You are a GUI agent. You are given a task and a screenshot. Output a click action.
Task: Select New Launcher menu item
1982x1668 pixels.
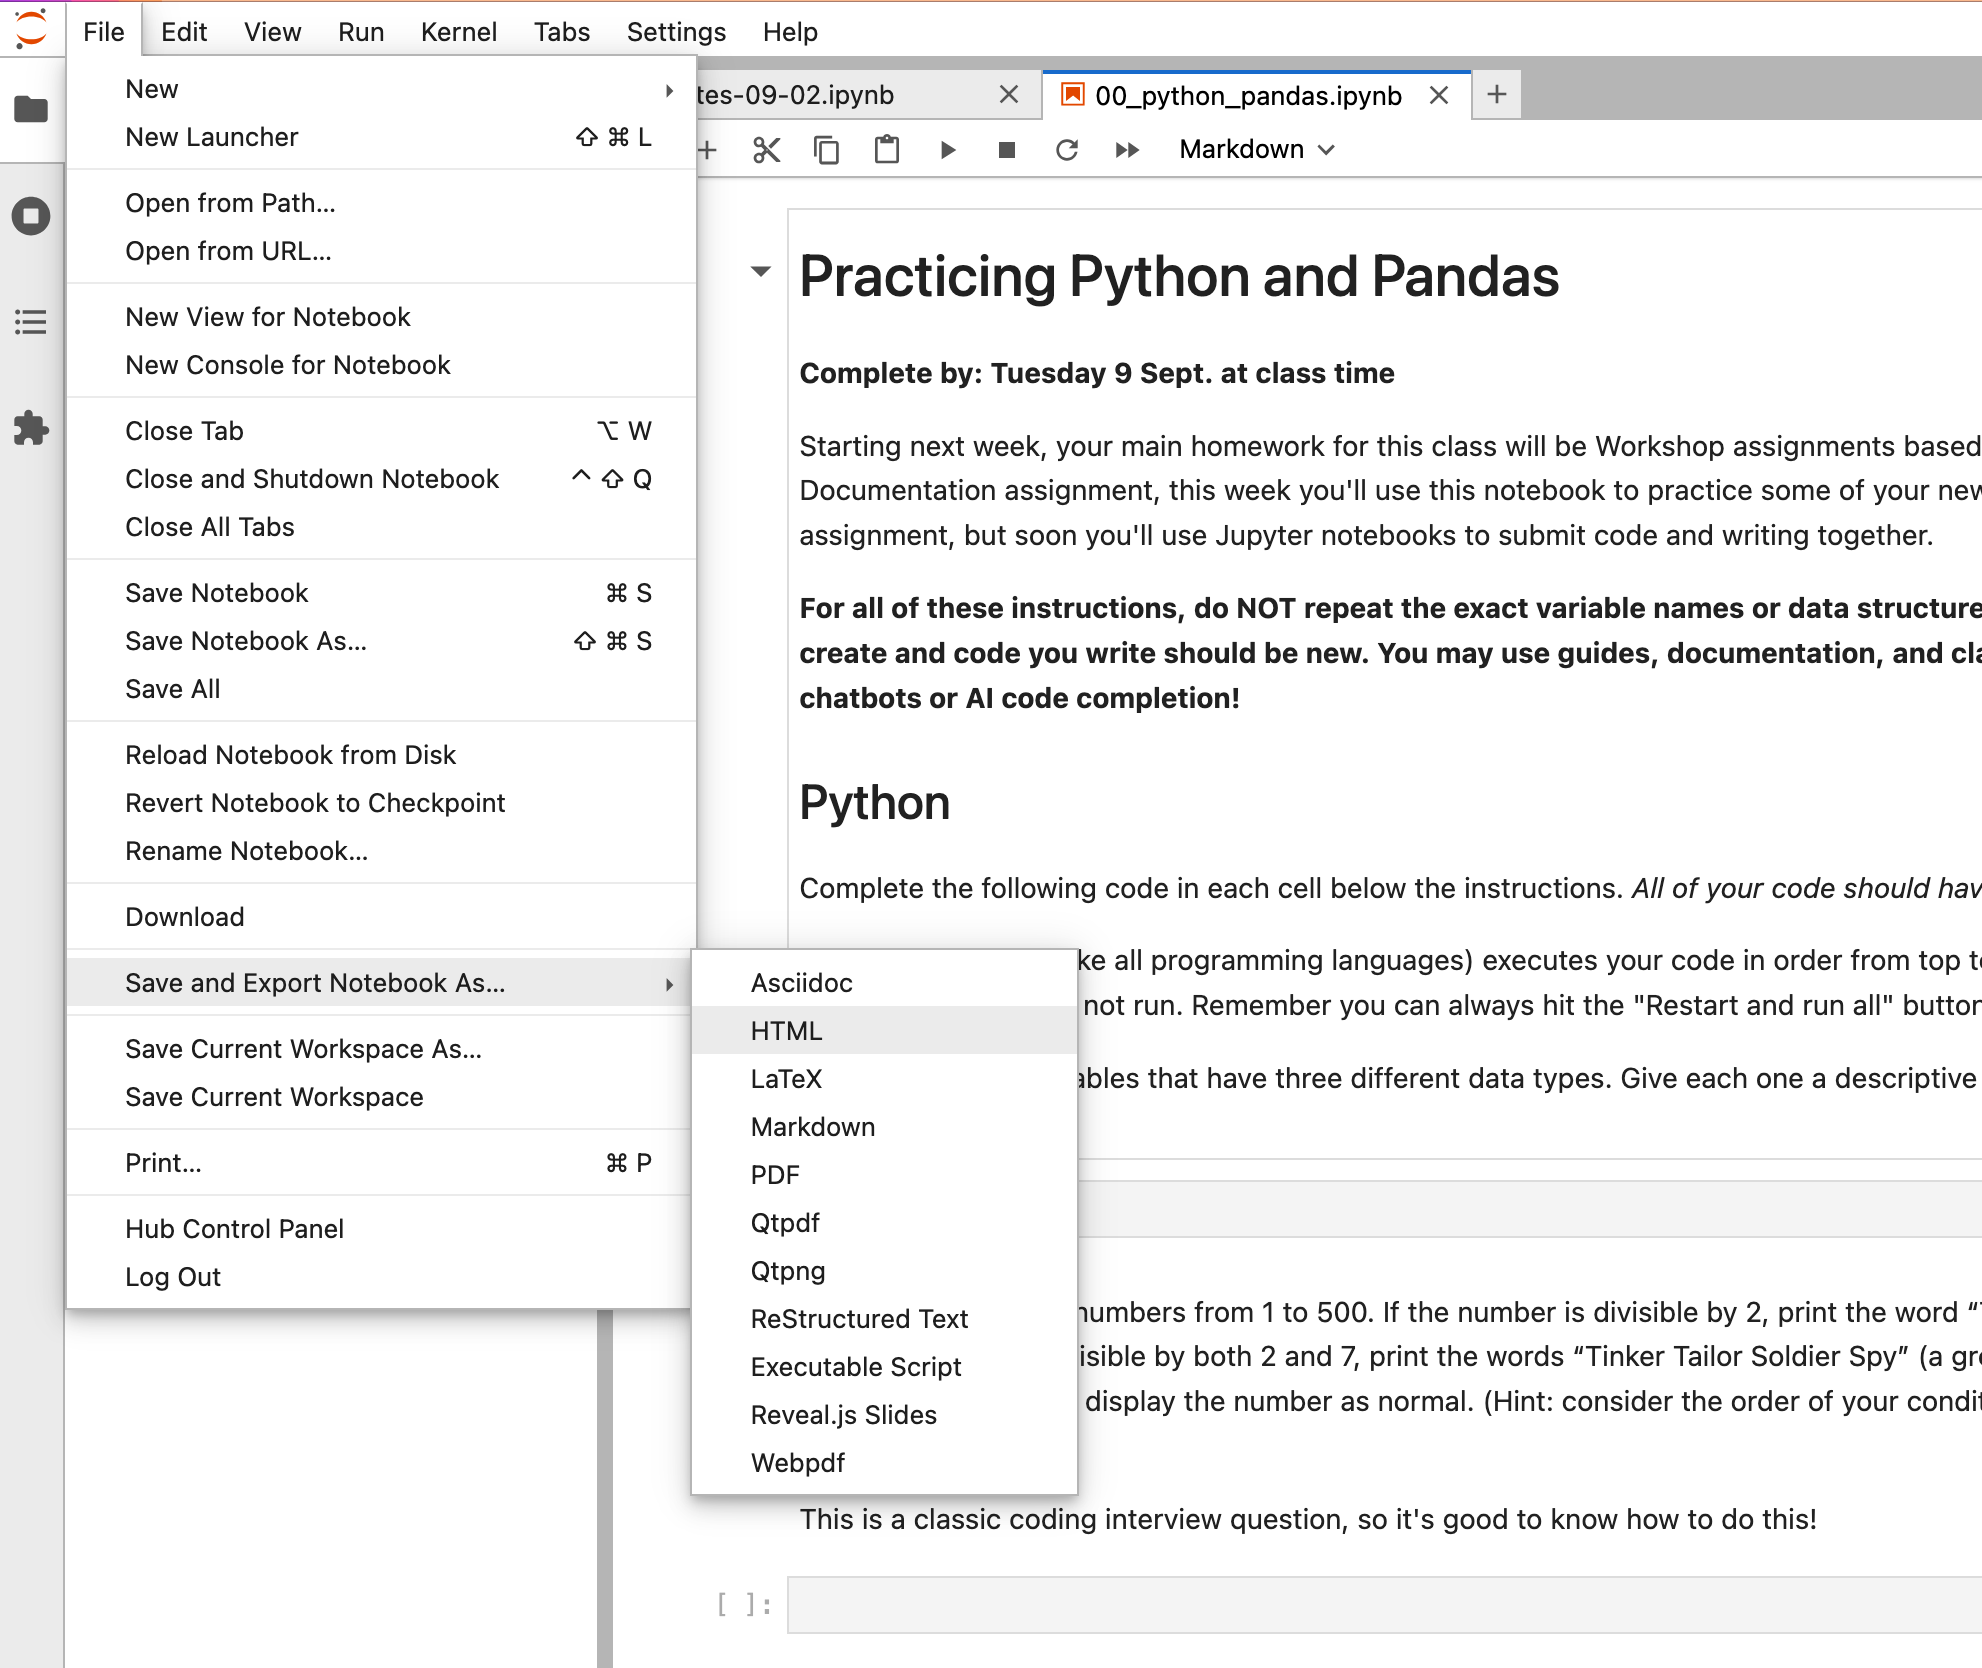[x=381, y=137]
